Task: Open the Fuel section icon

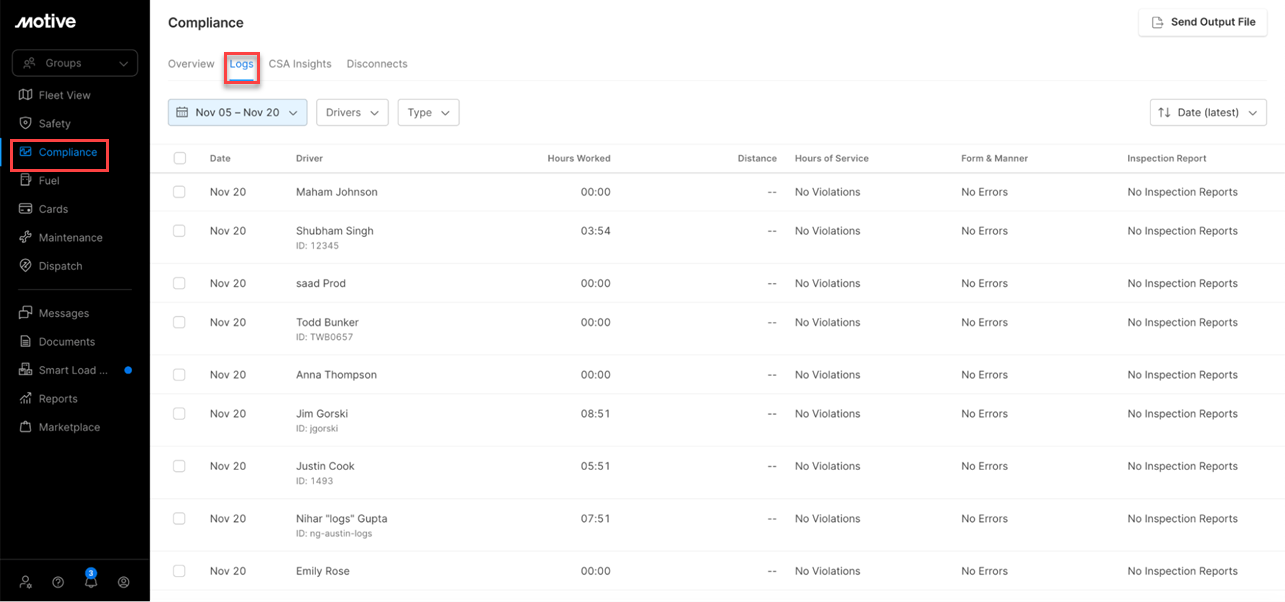Action: coord(25,180)
